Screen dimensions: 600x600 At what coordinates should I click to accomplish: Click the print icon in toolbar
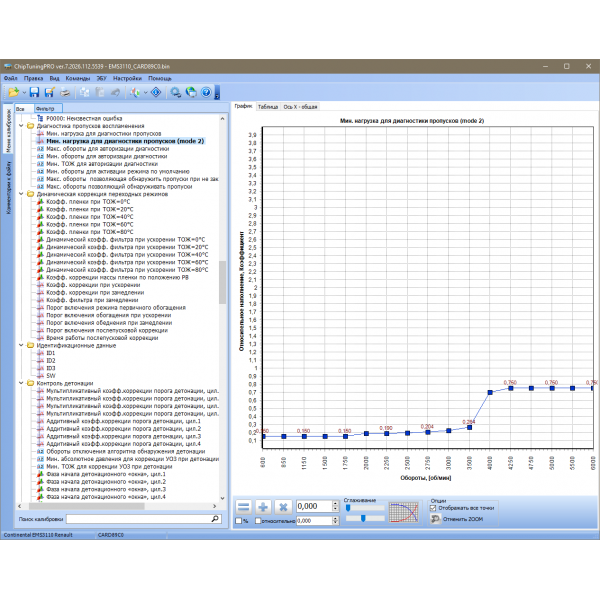[x=64, y=92]
